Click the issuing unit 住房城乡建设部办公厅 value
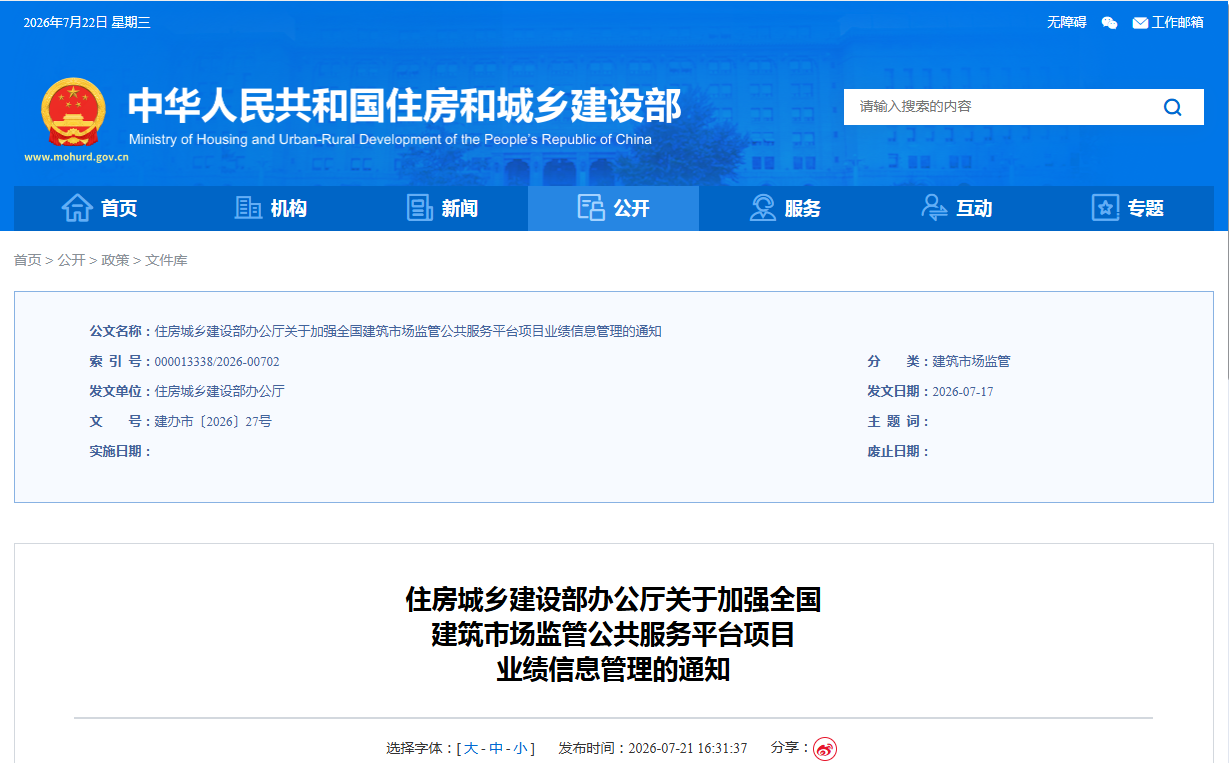1229x763 pixels. 219,392
